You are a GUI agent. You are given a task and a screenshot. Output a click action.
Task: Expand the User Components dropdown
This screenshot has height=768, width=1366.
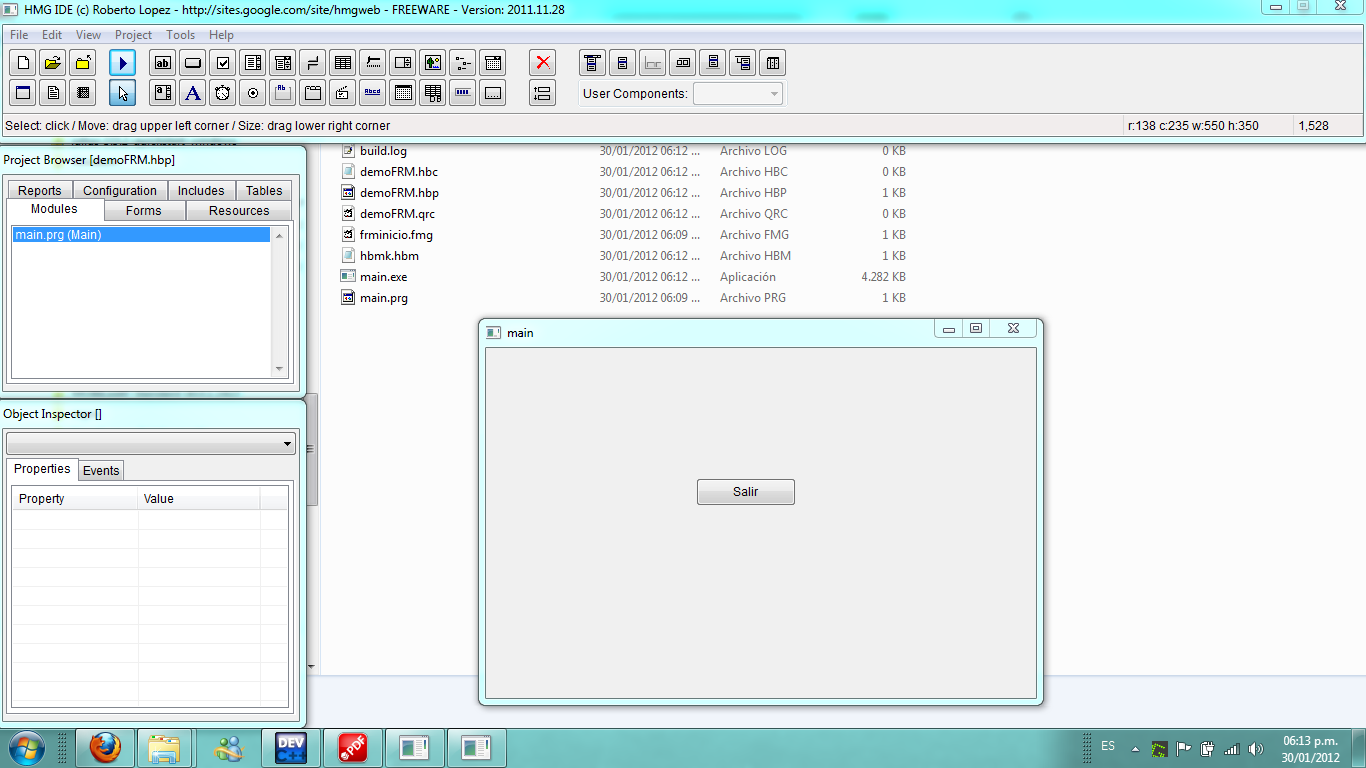[774, 94]
